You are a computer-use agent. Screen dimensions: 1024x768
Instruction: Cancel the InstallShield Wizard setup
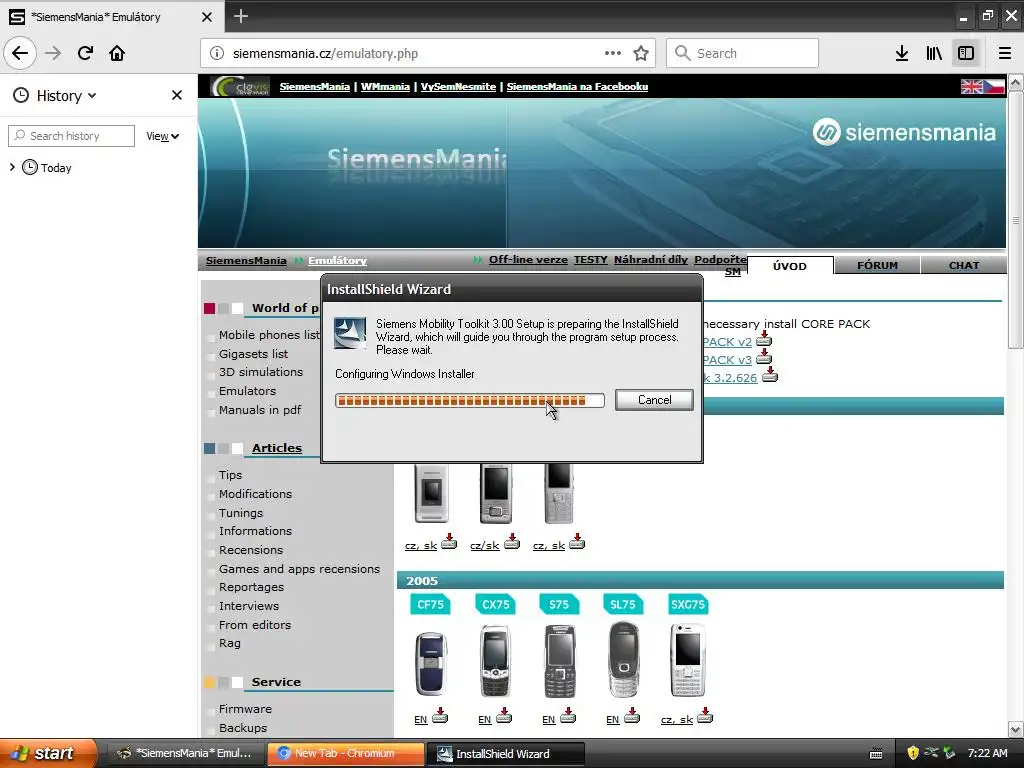(x=654, y=400)
